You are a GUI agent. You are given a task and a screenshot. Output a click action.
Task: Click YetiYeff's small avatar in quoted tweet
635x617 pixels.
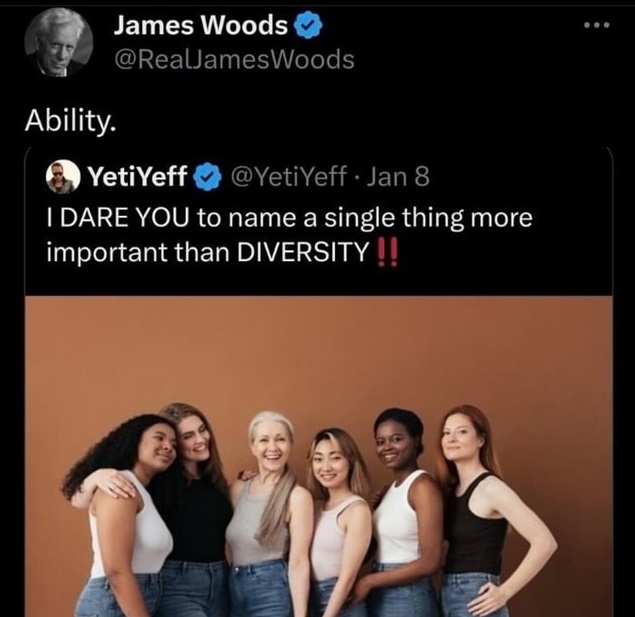coord(62,177)
